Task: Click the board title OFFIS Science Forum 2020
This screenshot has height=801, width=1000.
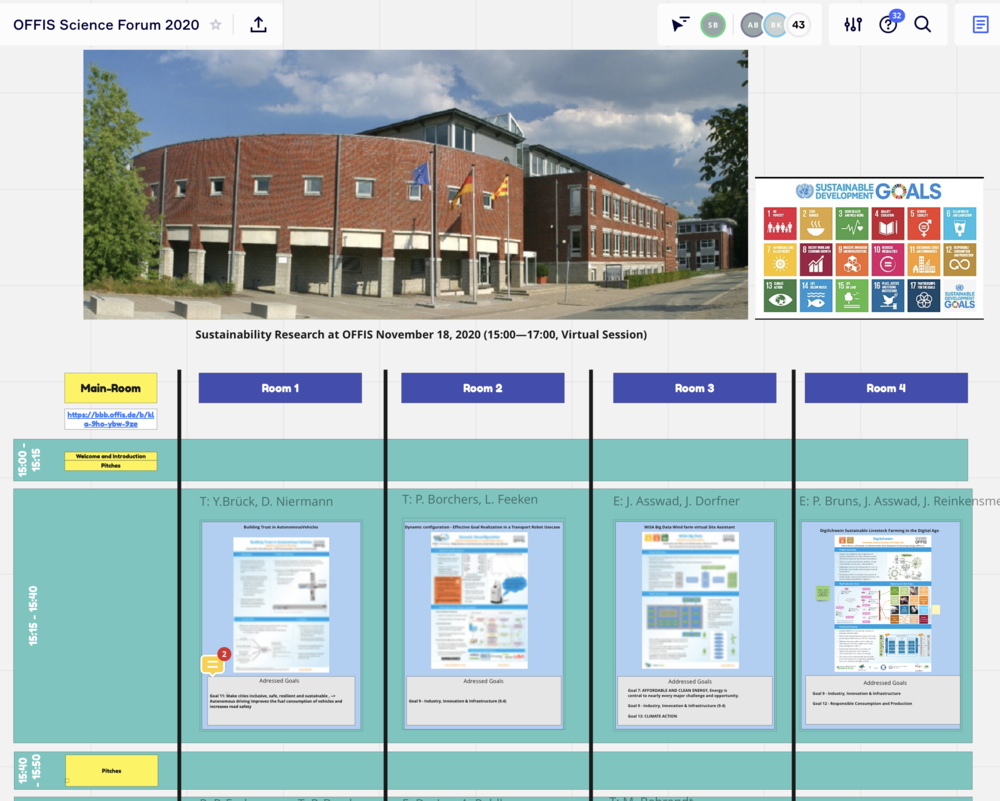Action: (x=105, y=25)
